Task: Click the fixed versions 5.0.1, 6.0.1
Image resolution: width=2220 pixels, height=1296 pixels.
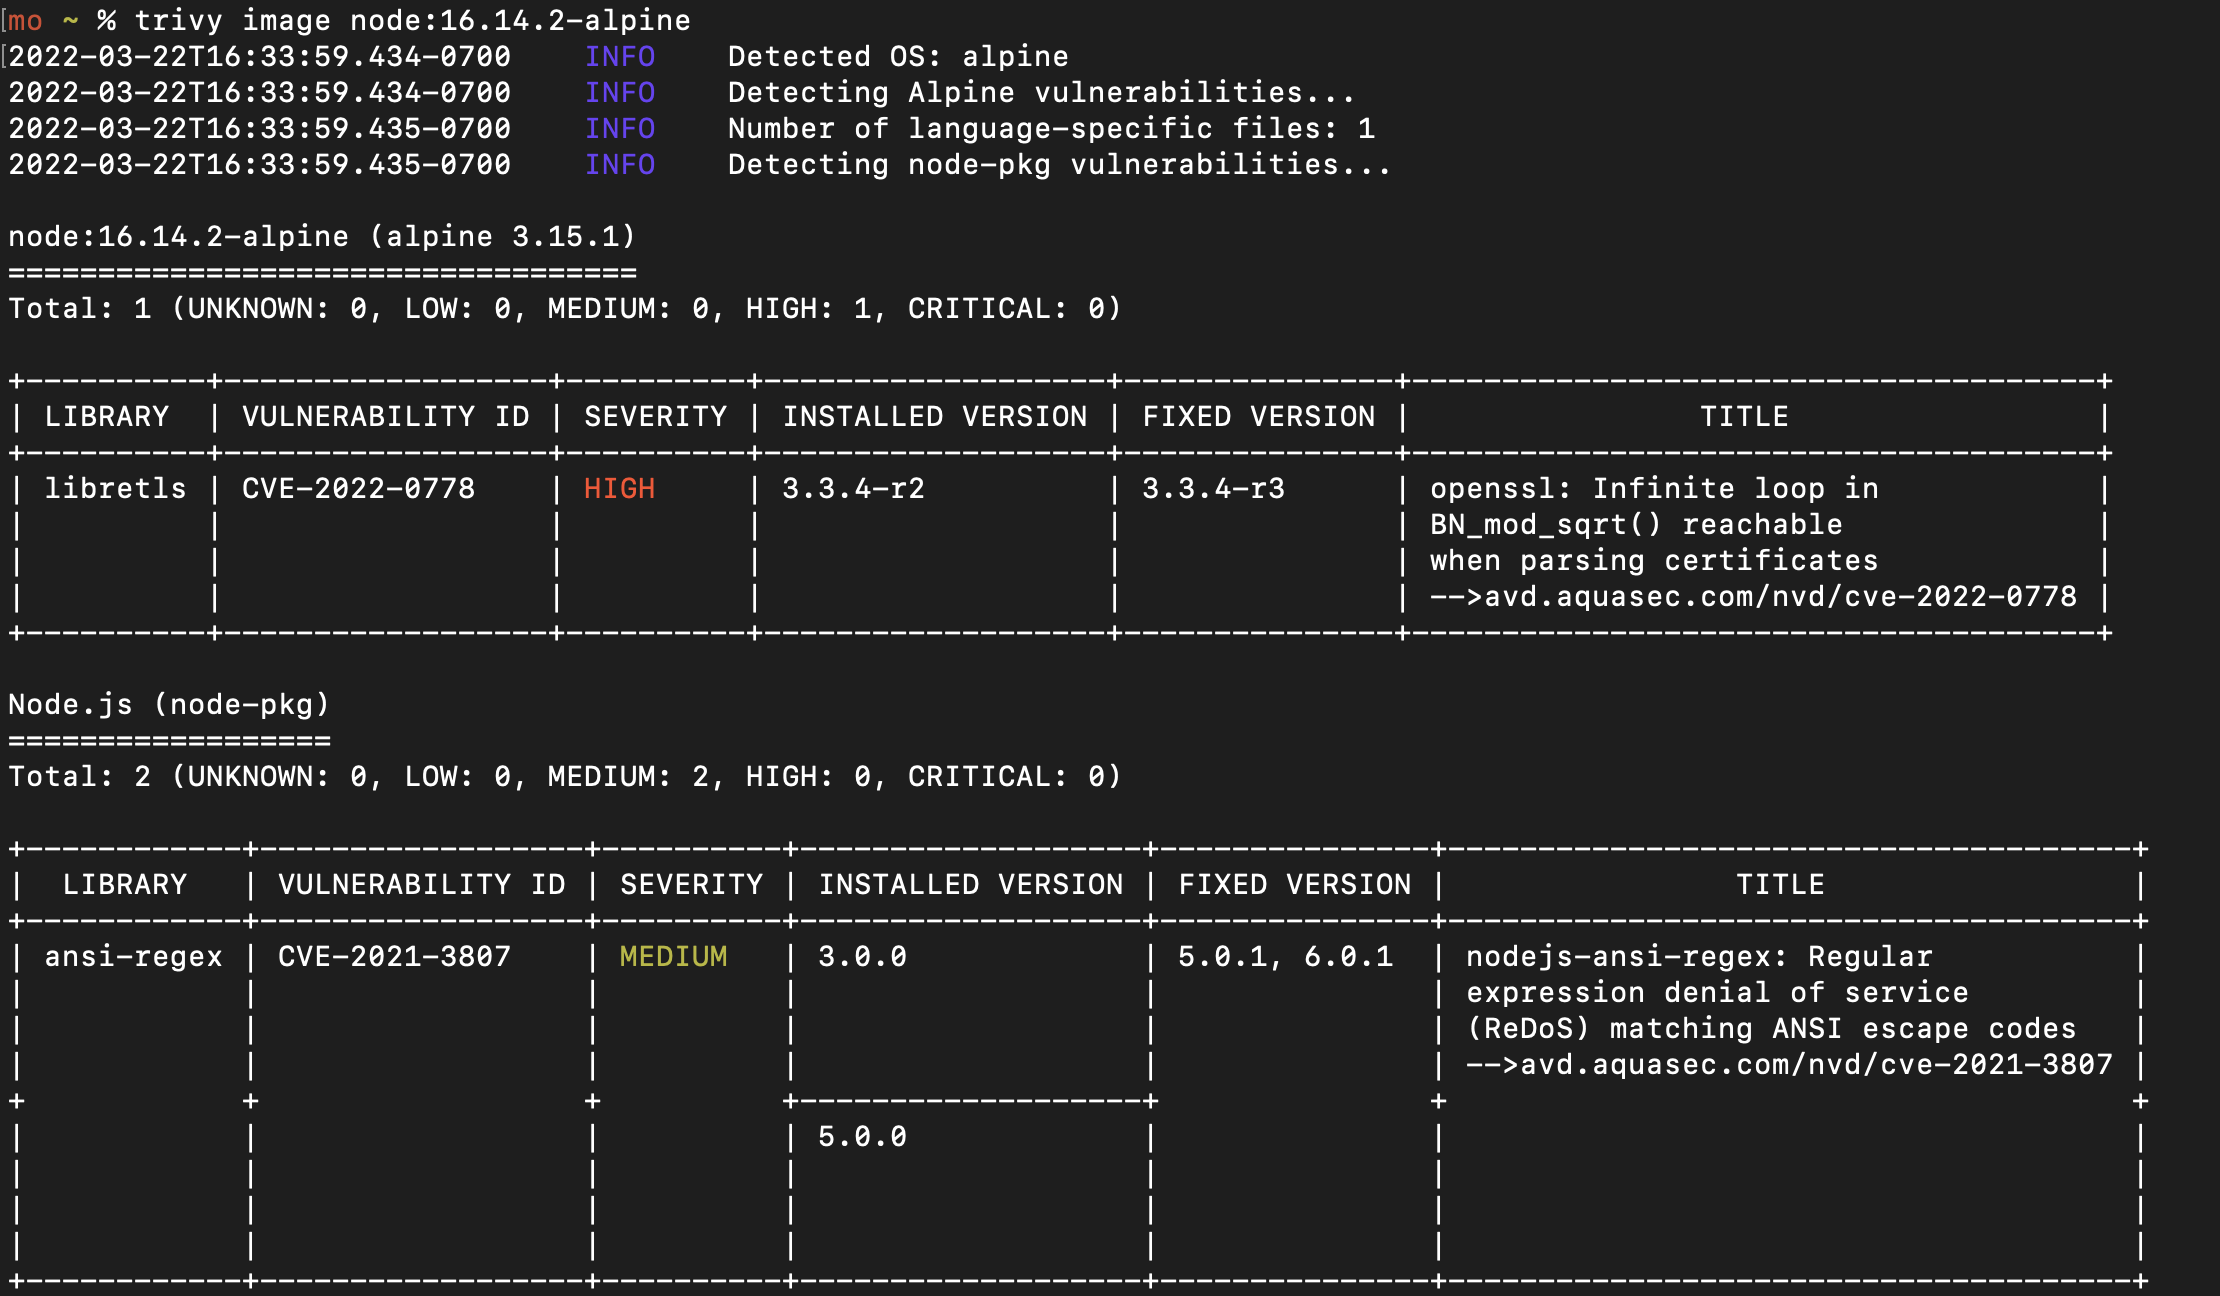Action: click(x=1283, y=956)
